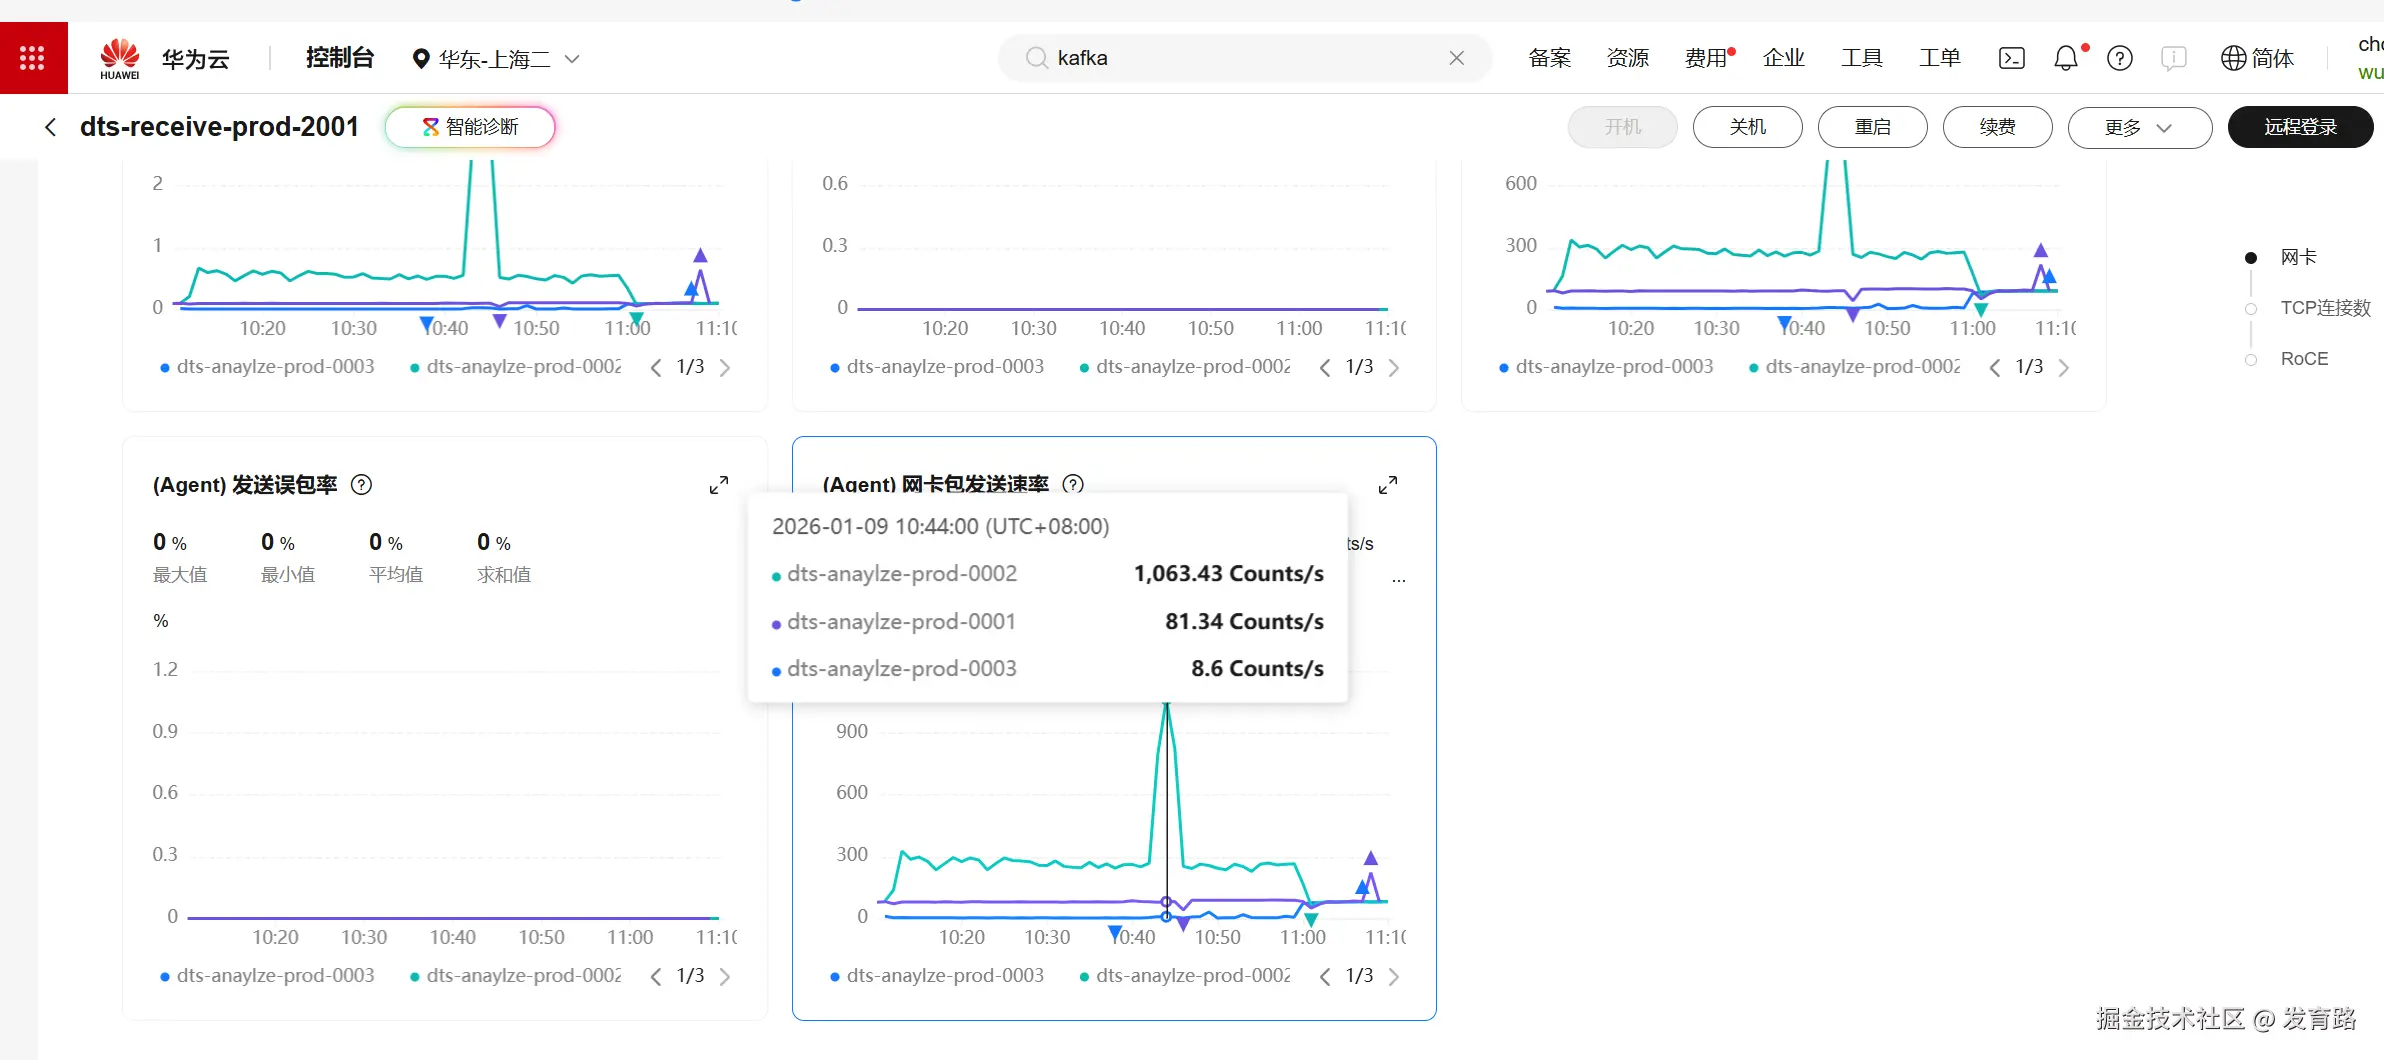Click the 续费 renew button
2384x1060 pixels.
[1998, 127]
